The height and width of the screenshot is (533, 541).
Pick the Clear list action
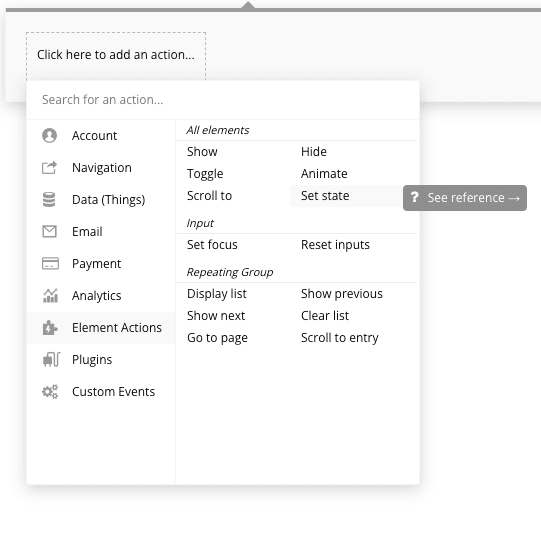coord(325,316)
